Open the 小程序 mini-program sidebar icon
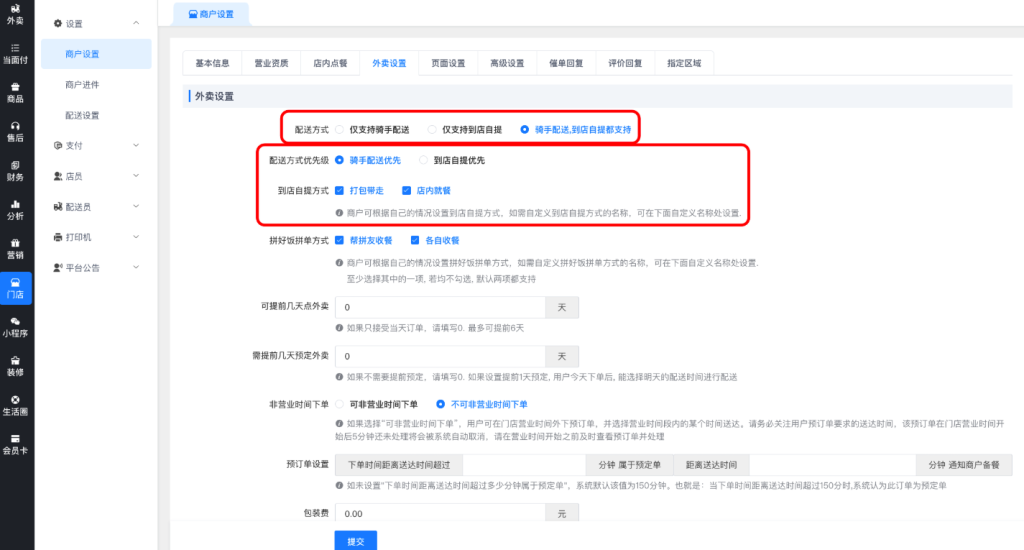 tap(15, 326)
